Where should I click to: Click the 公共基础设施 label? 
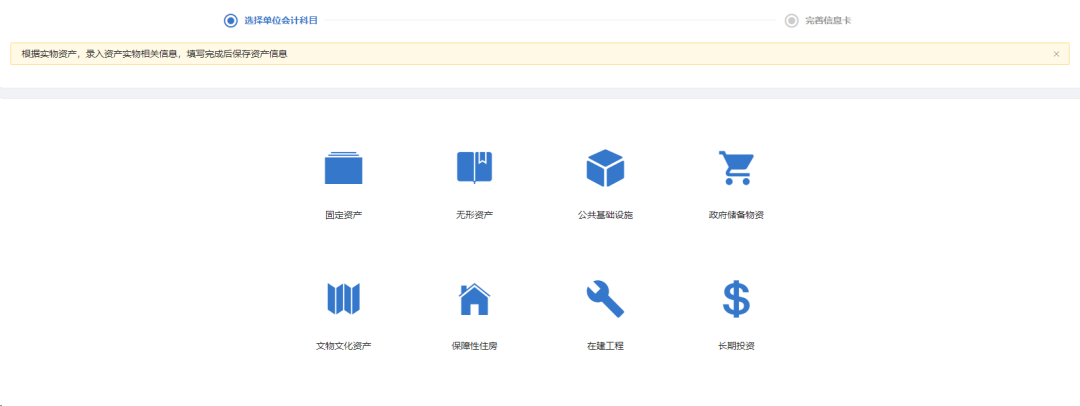tap(605, 215)
